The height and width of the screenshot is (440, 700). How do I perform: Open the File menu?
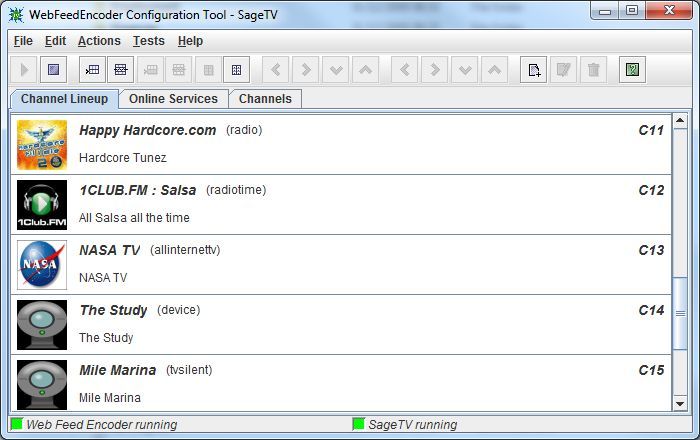click(x=23, y=41)
